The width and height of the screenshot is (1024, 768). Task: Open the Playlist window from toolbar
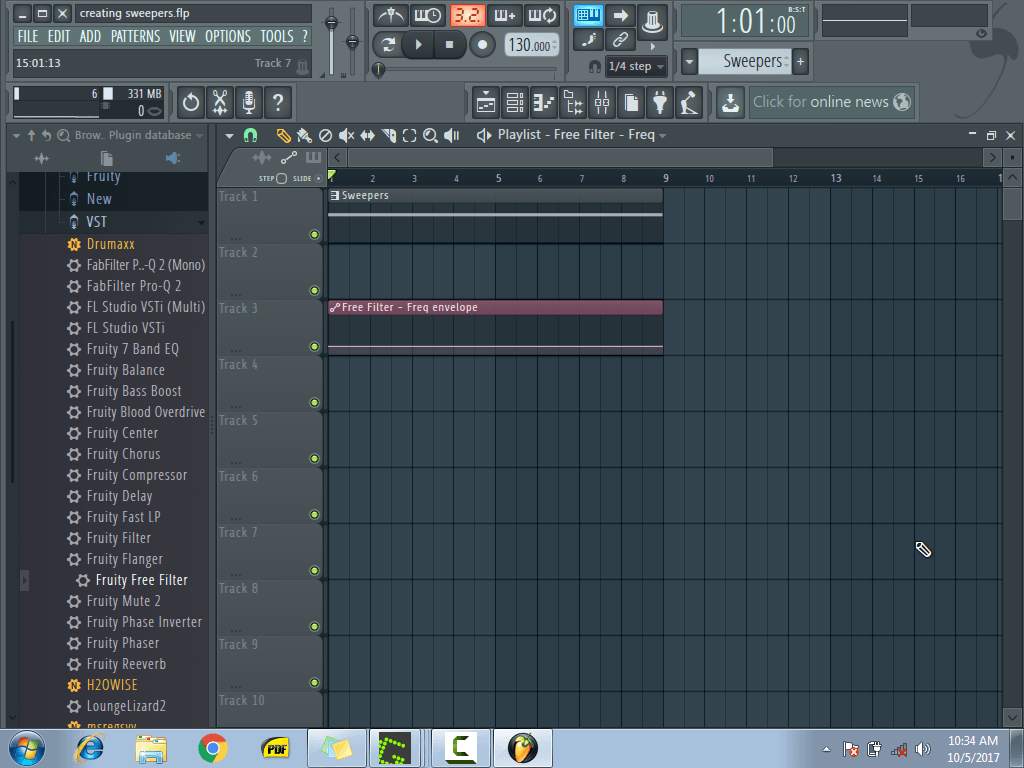(486, 102)
